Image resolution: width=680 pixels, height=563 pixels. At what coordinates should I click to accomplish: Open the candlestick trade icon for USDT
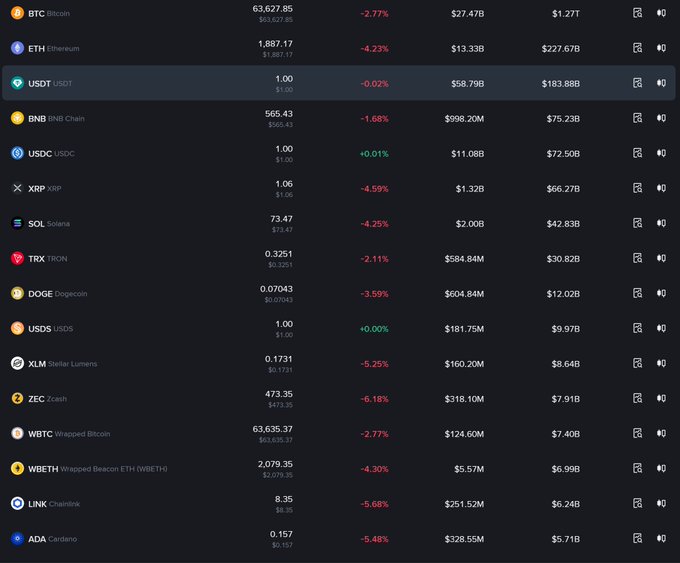point(661,83)
